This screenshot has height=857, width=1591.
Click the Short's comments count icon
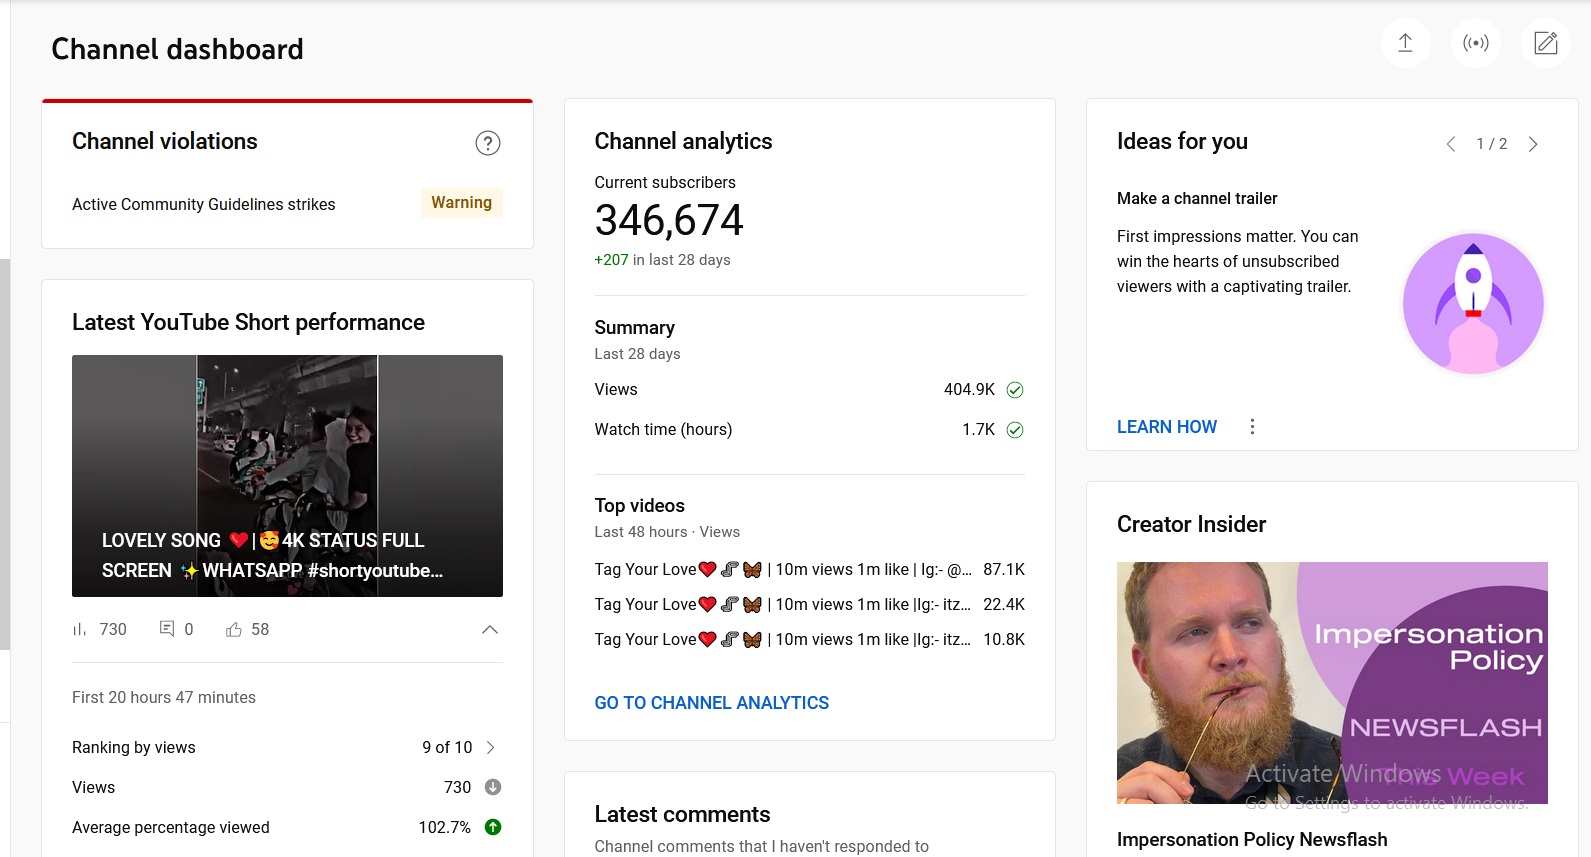[x=167, y=629]
